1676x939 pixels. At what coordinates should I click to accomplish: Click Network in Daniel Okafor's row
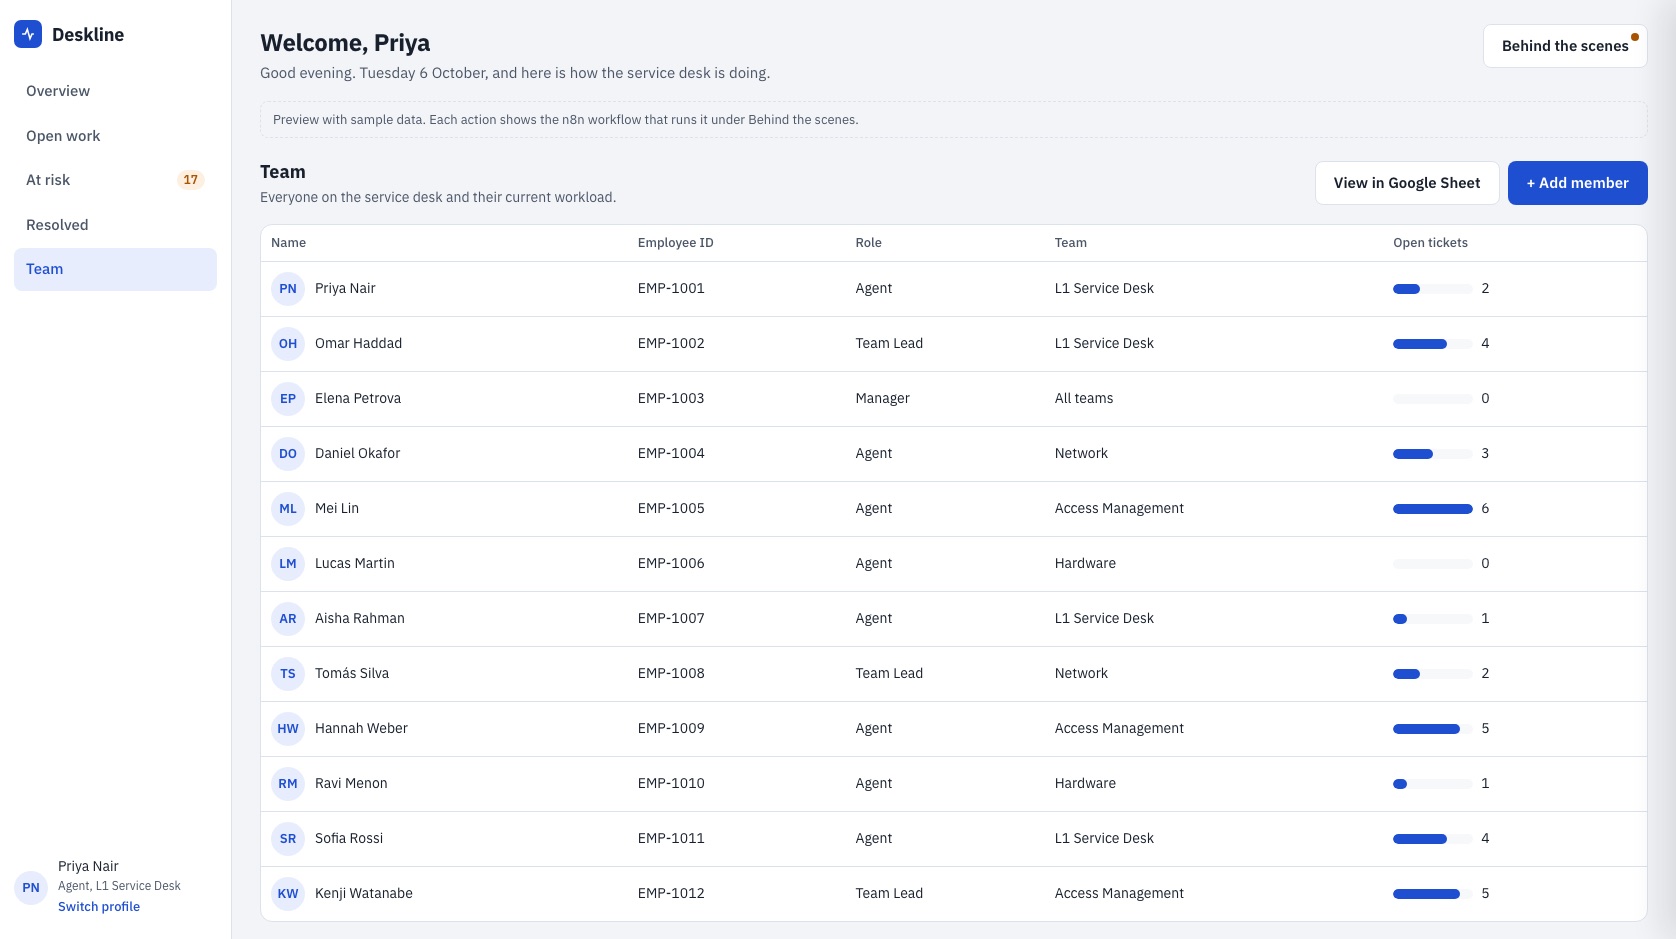point(1081,454)
